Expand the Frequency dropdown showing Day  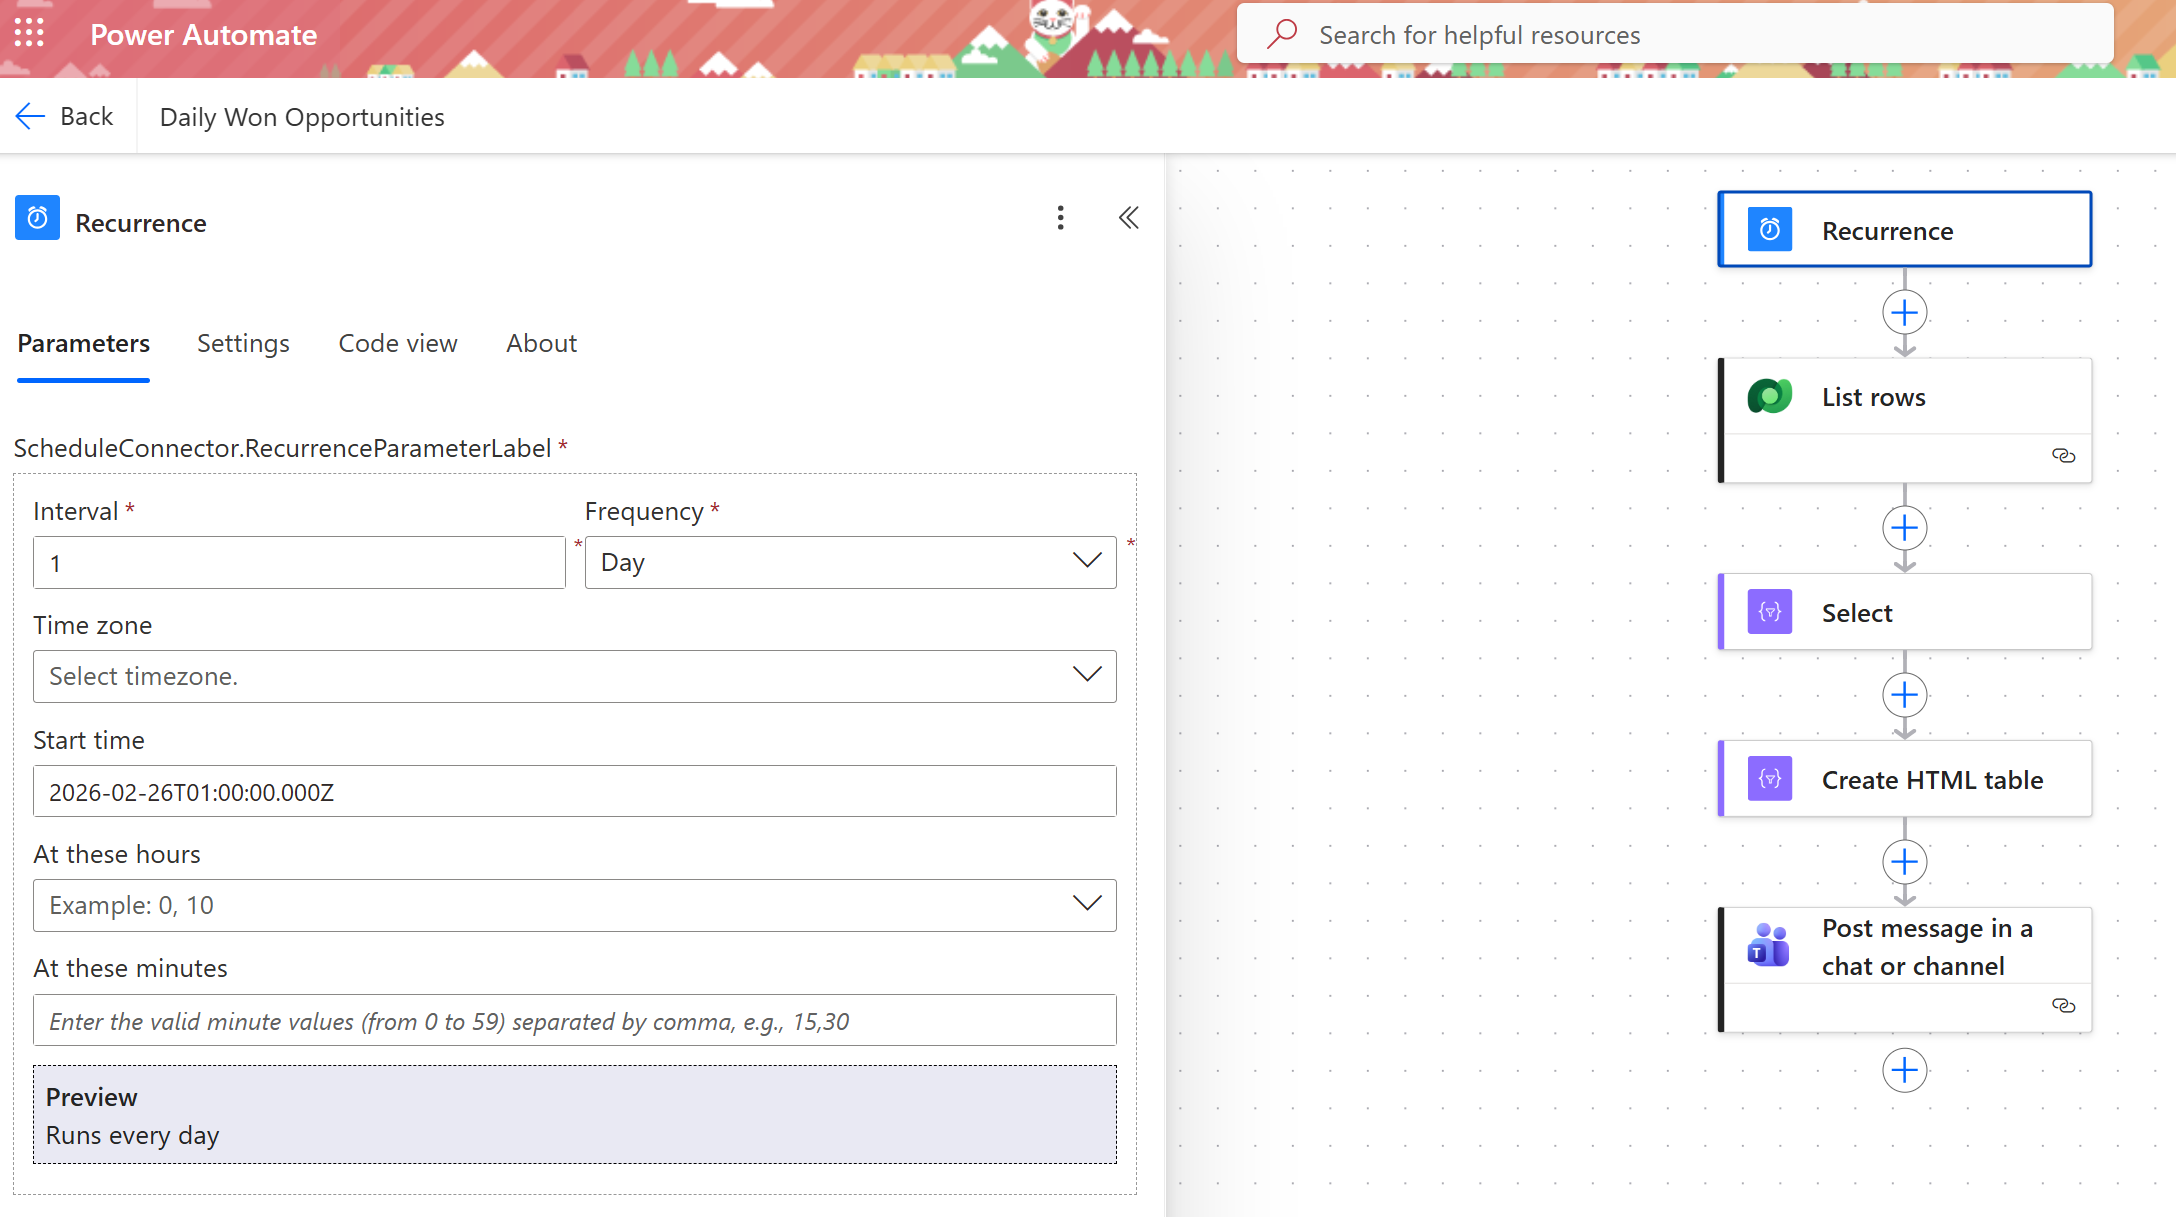pyautogui.click(x=850, y=562)
